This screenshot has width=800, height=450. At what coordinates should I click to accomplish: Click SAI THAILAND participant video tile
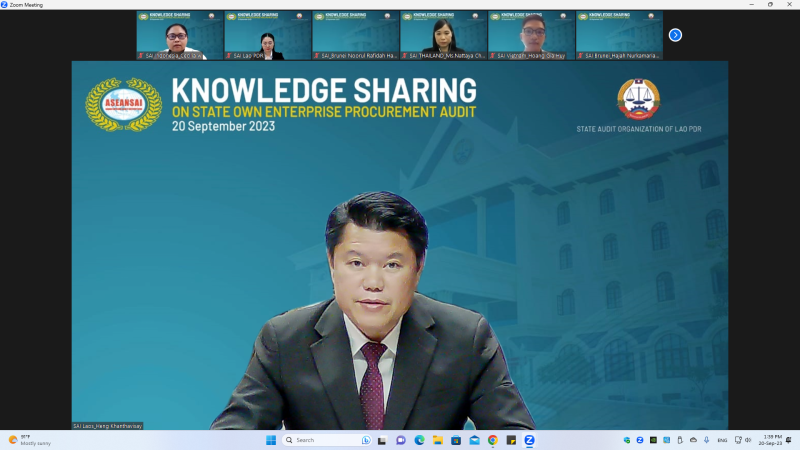[444, 35]
